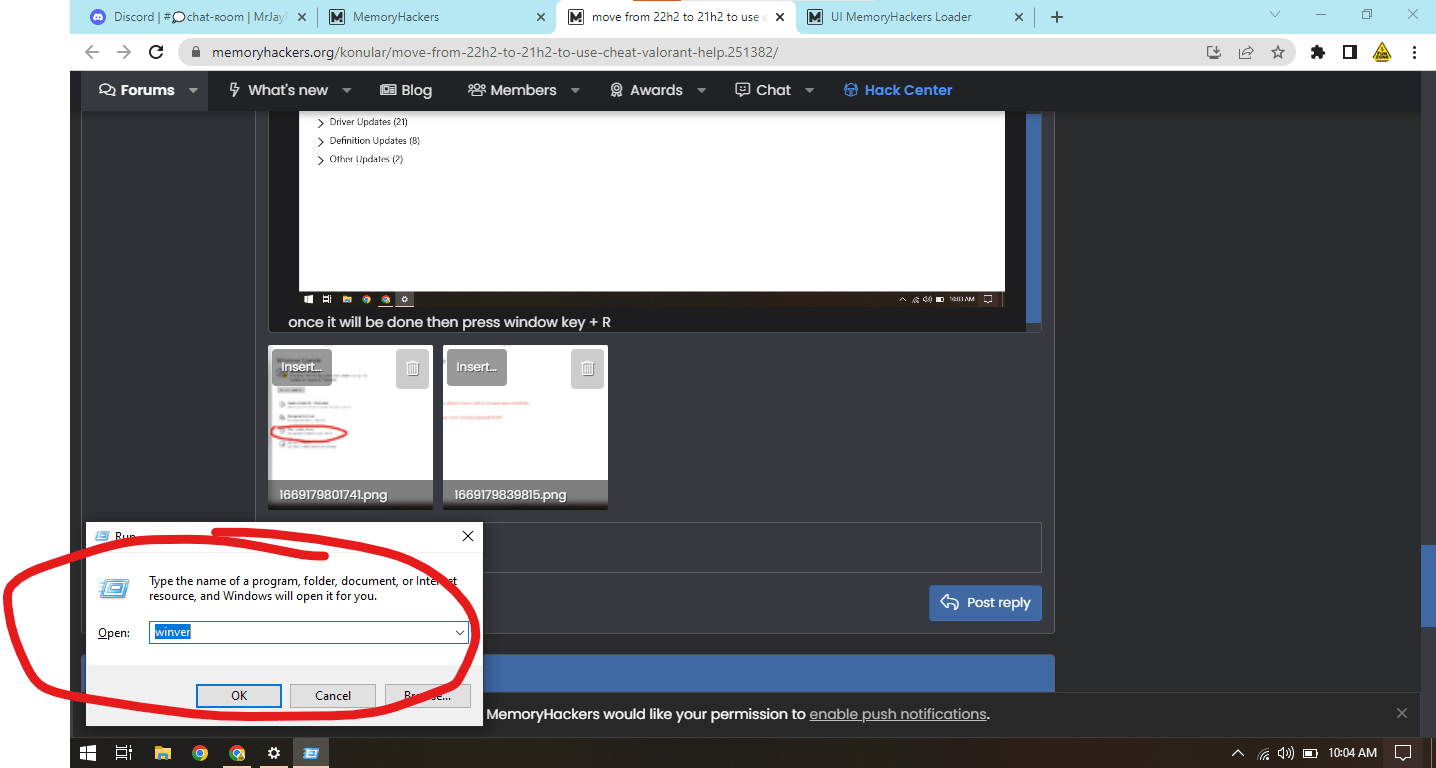
Task: Open the Extensions puzzle-piece menu
Action: pos(1318,52)
